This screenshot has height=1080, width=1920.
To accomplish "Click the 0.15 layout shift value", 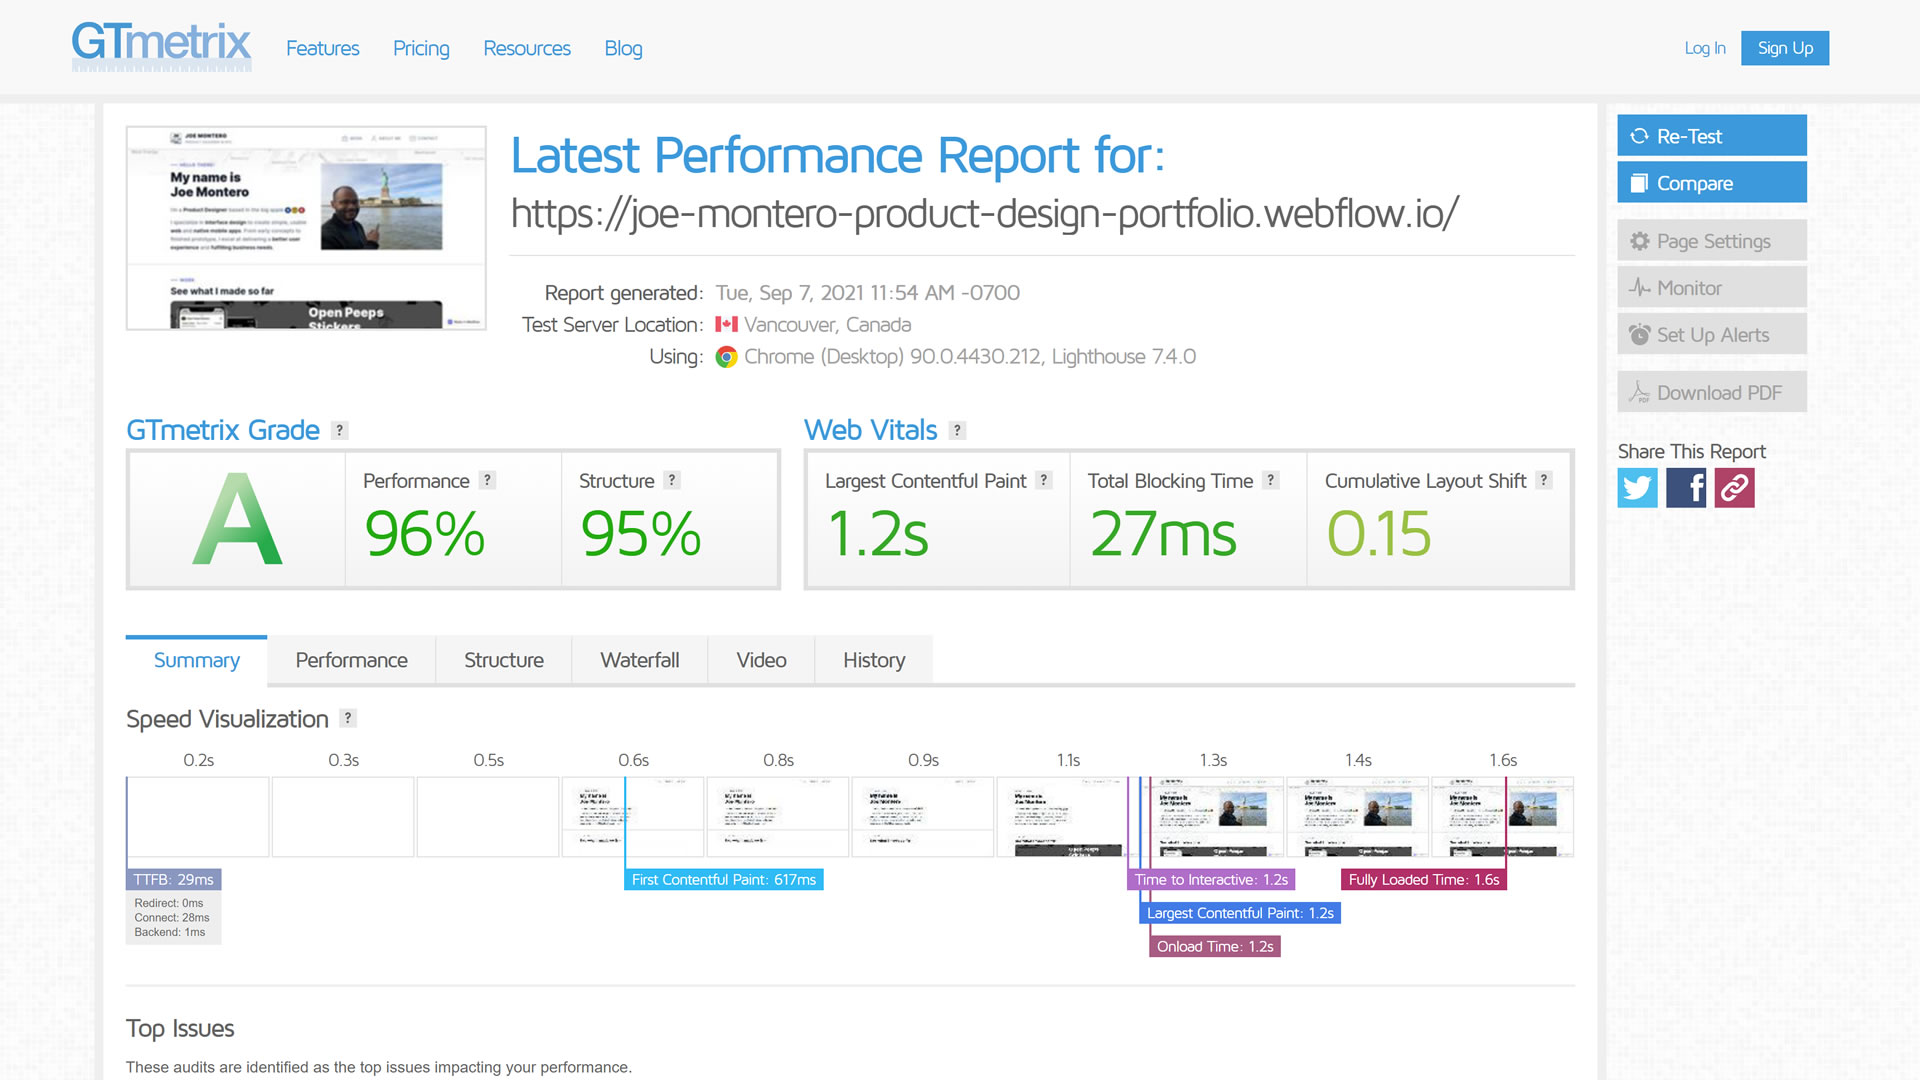I will coord(1379,534).
